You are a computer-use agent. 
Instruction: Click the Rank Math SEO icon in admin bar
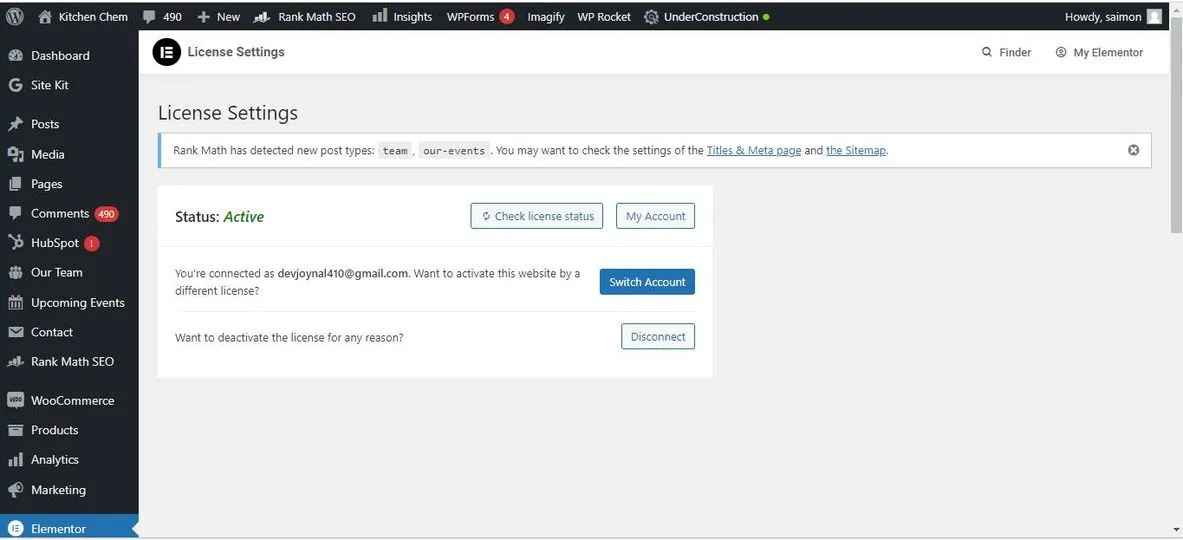point(262,17)
